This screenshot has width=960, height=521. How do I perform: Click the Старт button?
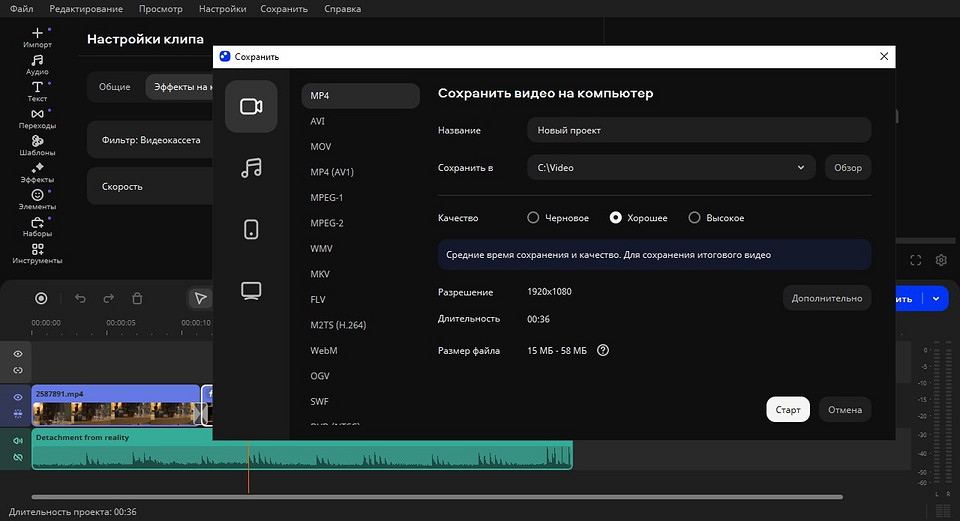(x=788, y=410)
